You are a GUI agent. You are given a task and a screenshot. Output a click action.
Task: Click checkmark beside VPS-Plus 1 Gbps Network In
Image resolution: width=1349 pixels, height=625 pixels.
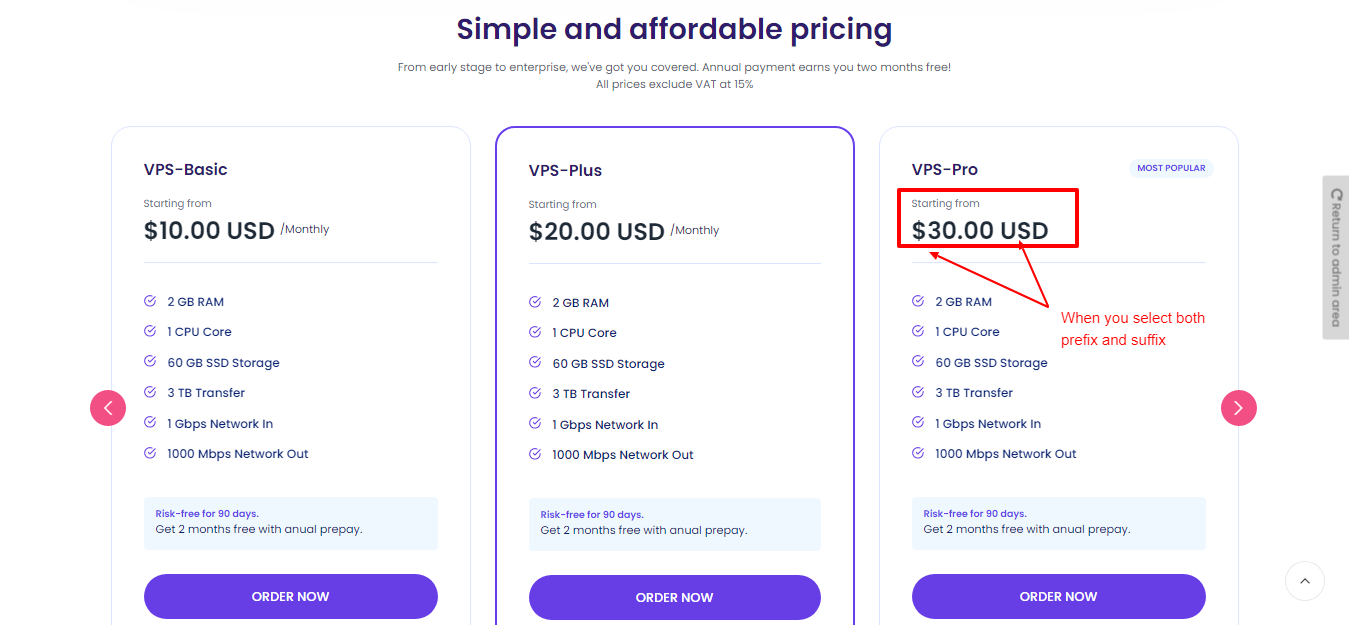click(x=535, y=424)
